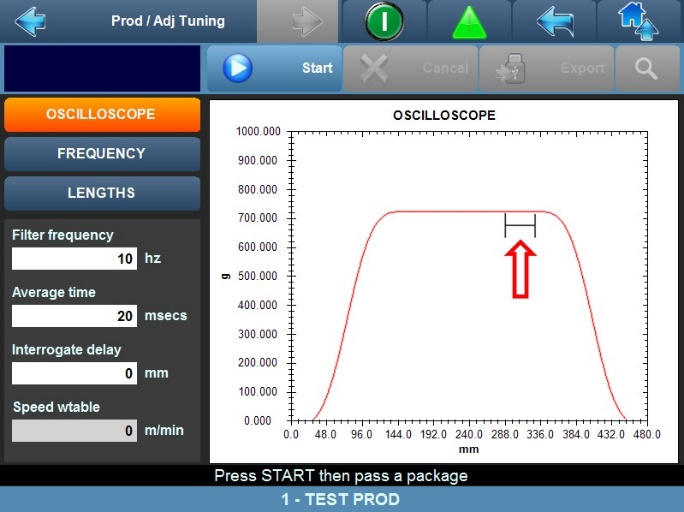Click the 48.0 x-axis label
Viewport: 684px width, 512px height.
[326, 434]
